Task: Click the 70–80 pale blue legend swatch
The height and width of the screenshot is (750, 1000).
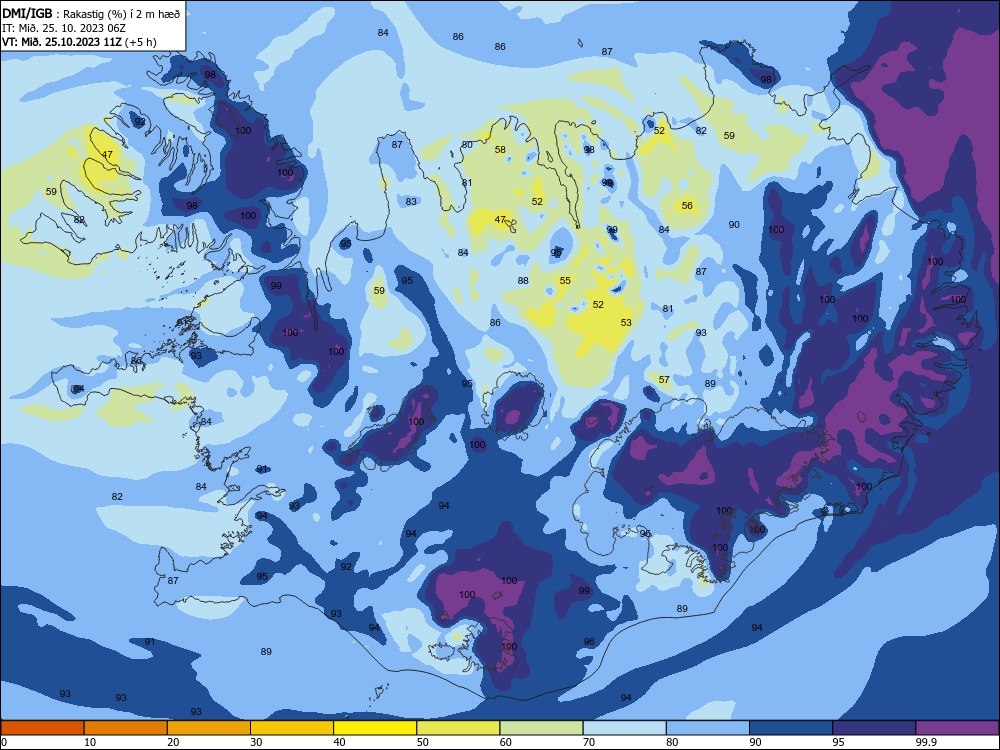Action: [x=624, y=728]
